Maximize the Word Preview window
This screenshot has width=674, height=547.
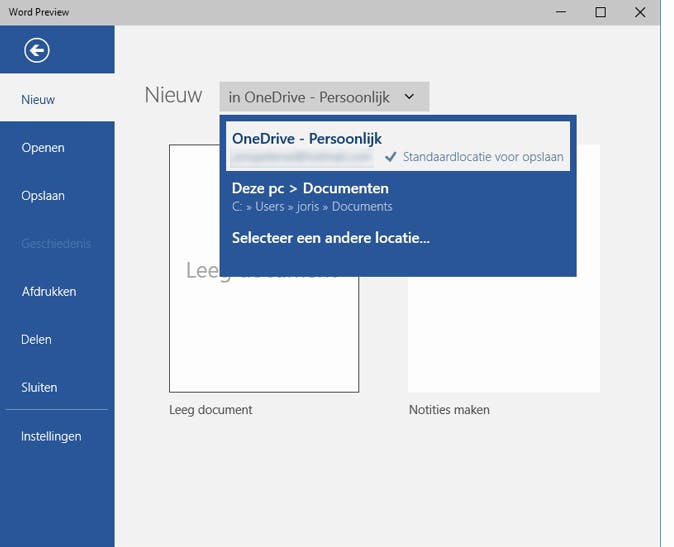coord(600,12)
